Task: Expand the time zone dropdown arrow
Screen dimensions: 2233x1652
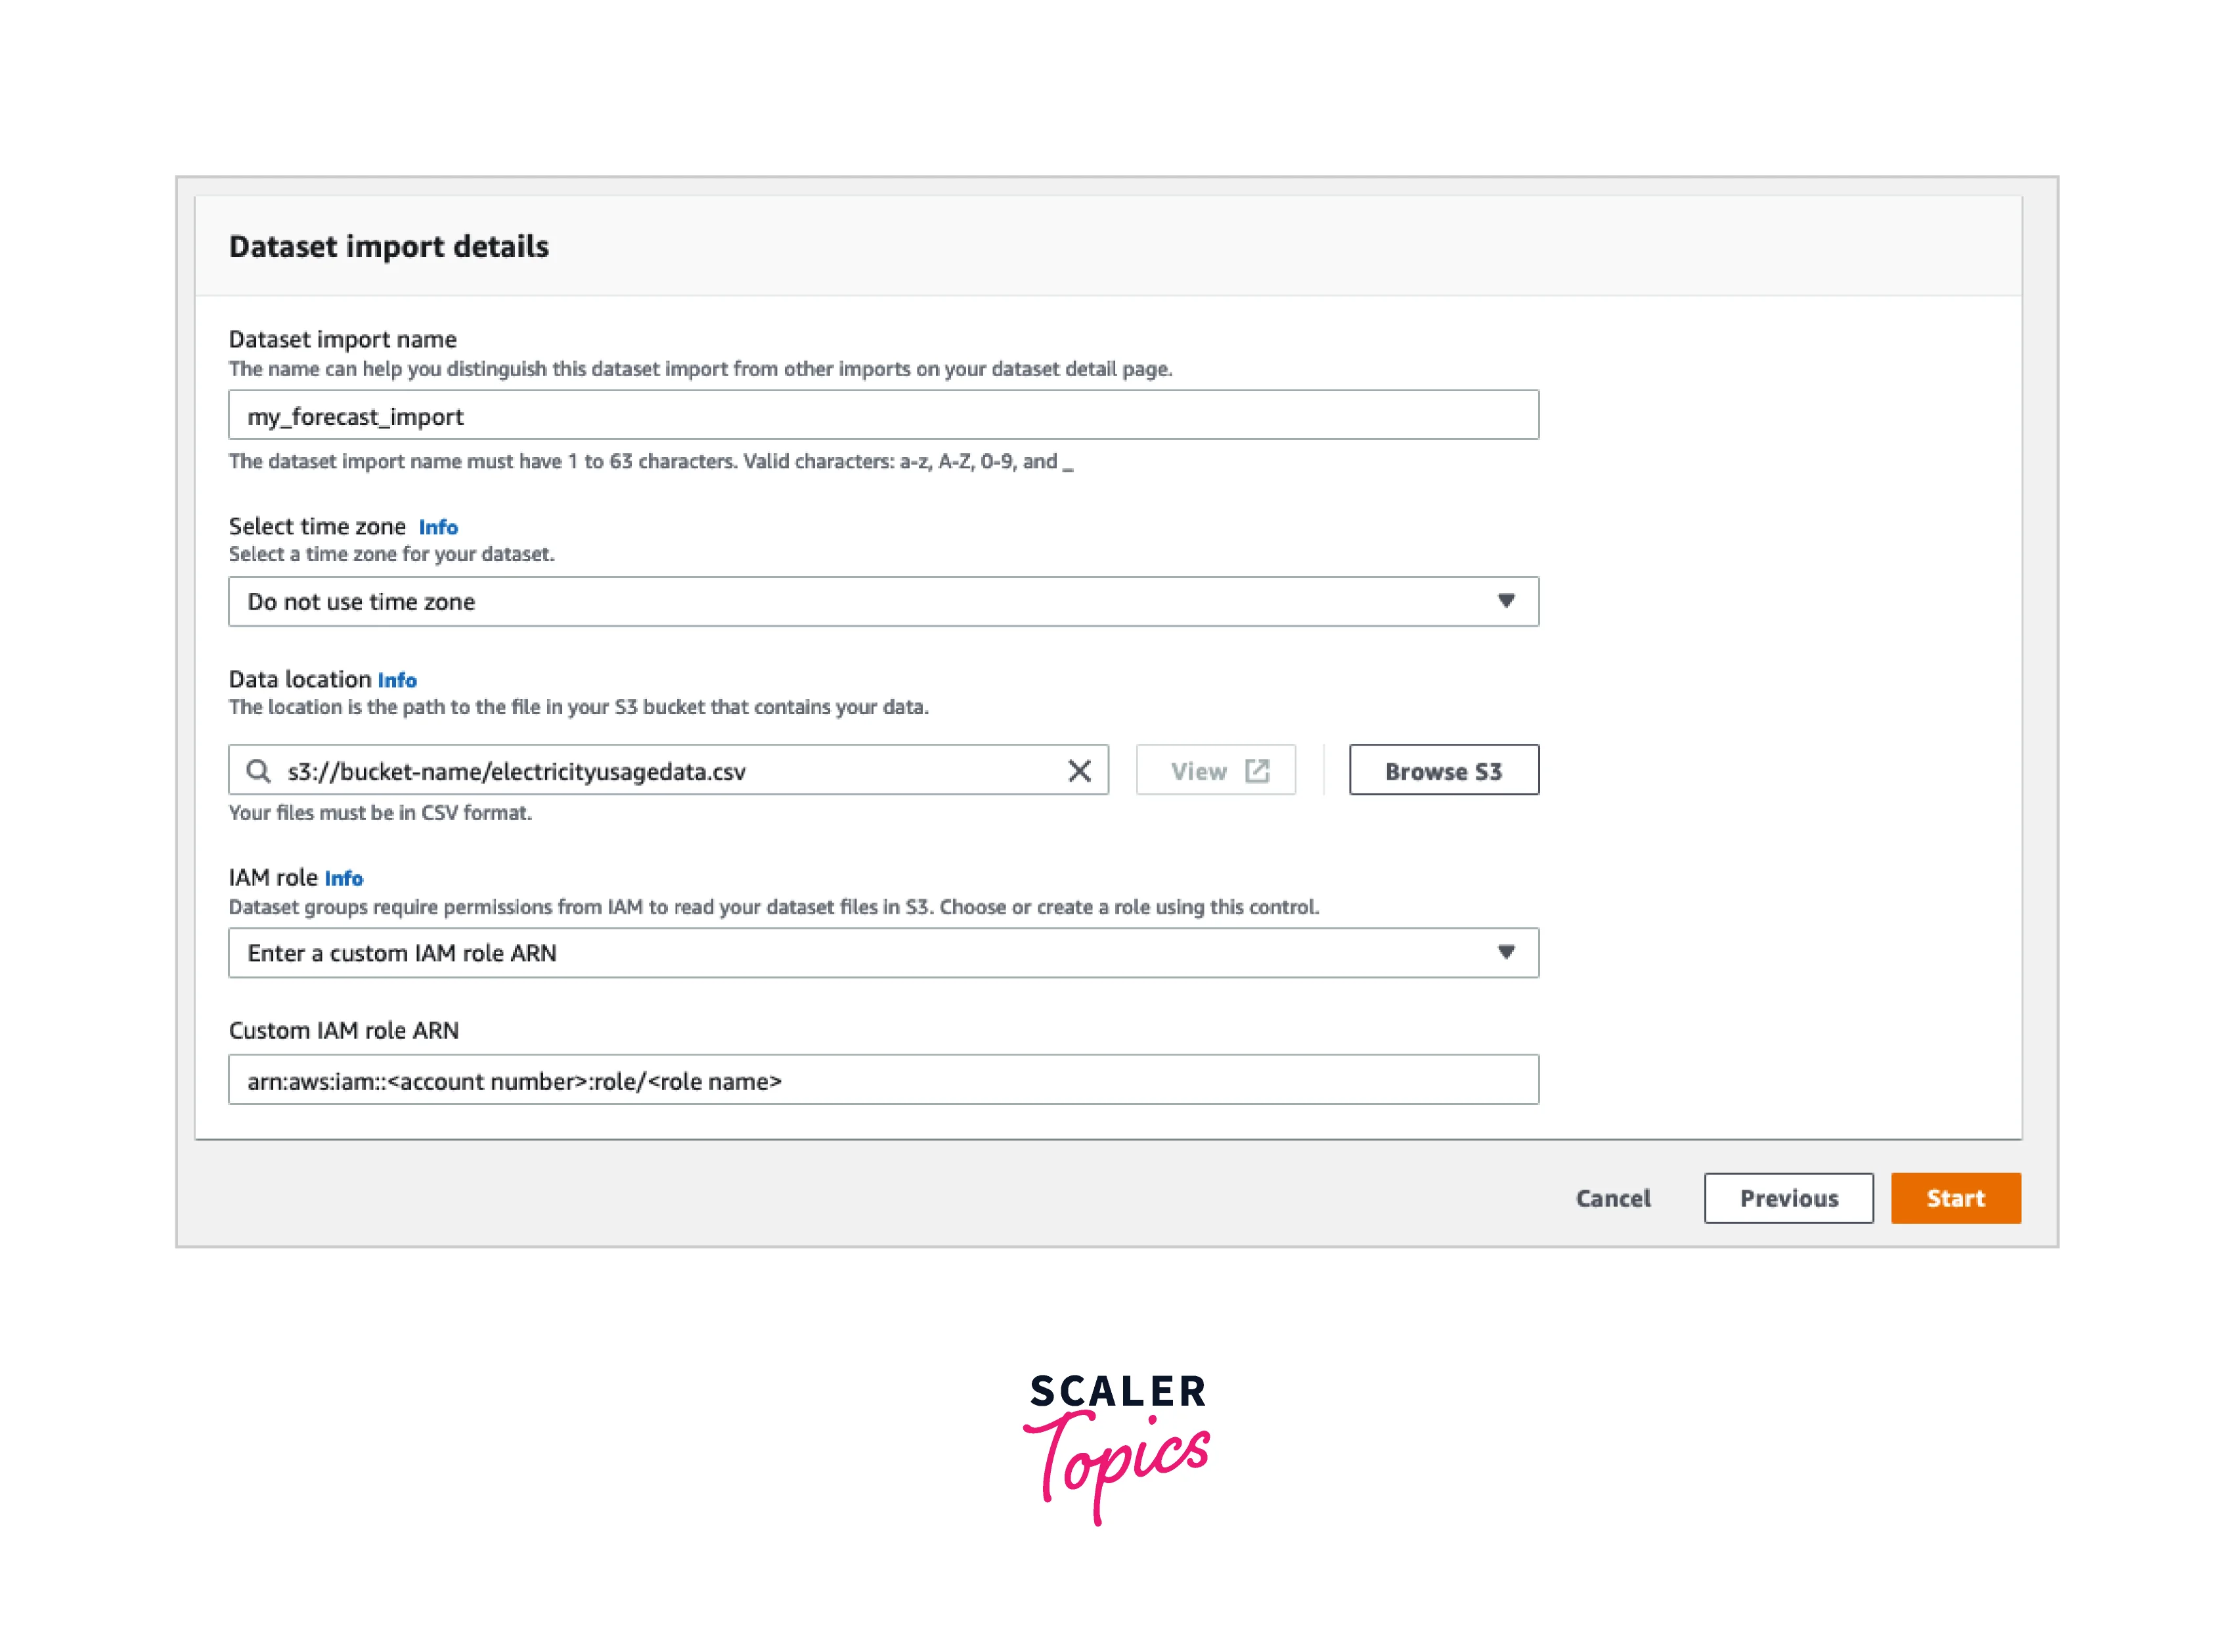Action: (1505, 601)
